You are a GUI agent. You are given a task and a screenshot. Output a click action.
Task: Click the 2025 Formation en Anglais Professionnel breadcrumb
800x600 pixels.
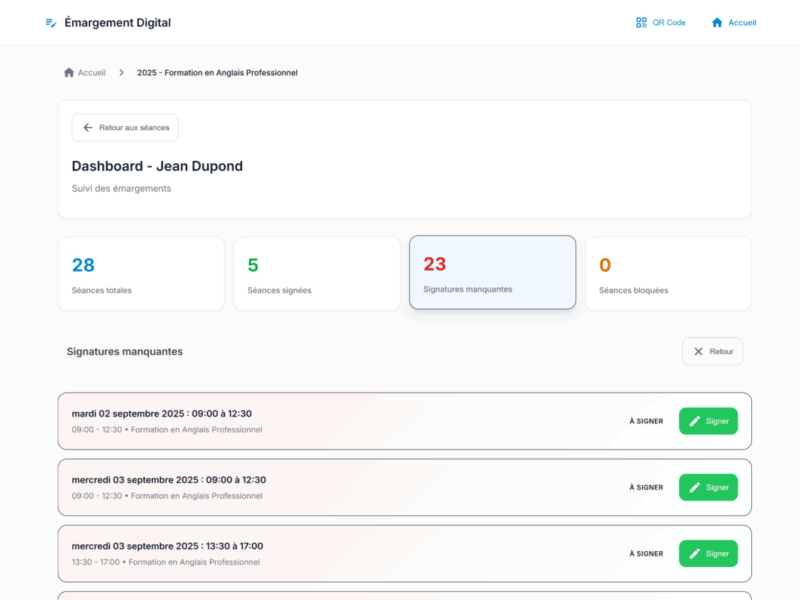[x=217, y=73]
